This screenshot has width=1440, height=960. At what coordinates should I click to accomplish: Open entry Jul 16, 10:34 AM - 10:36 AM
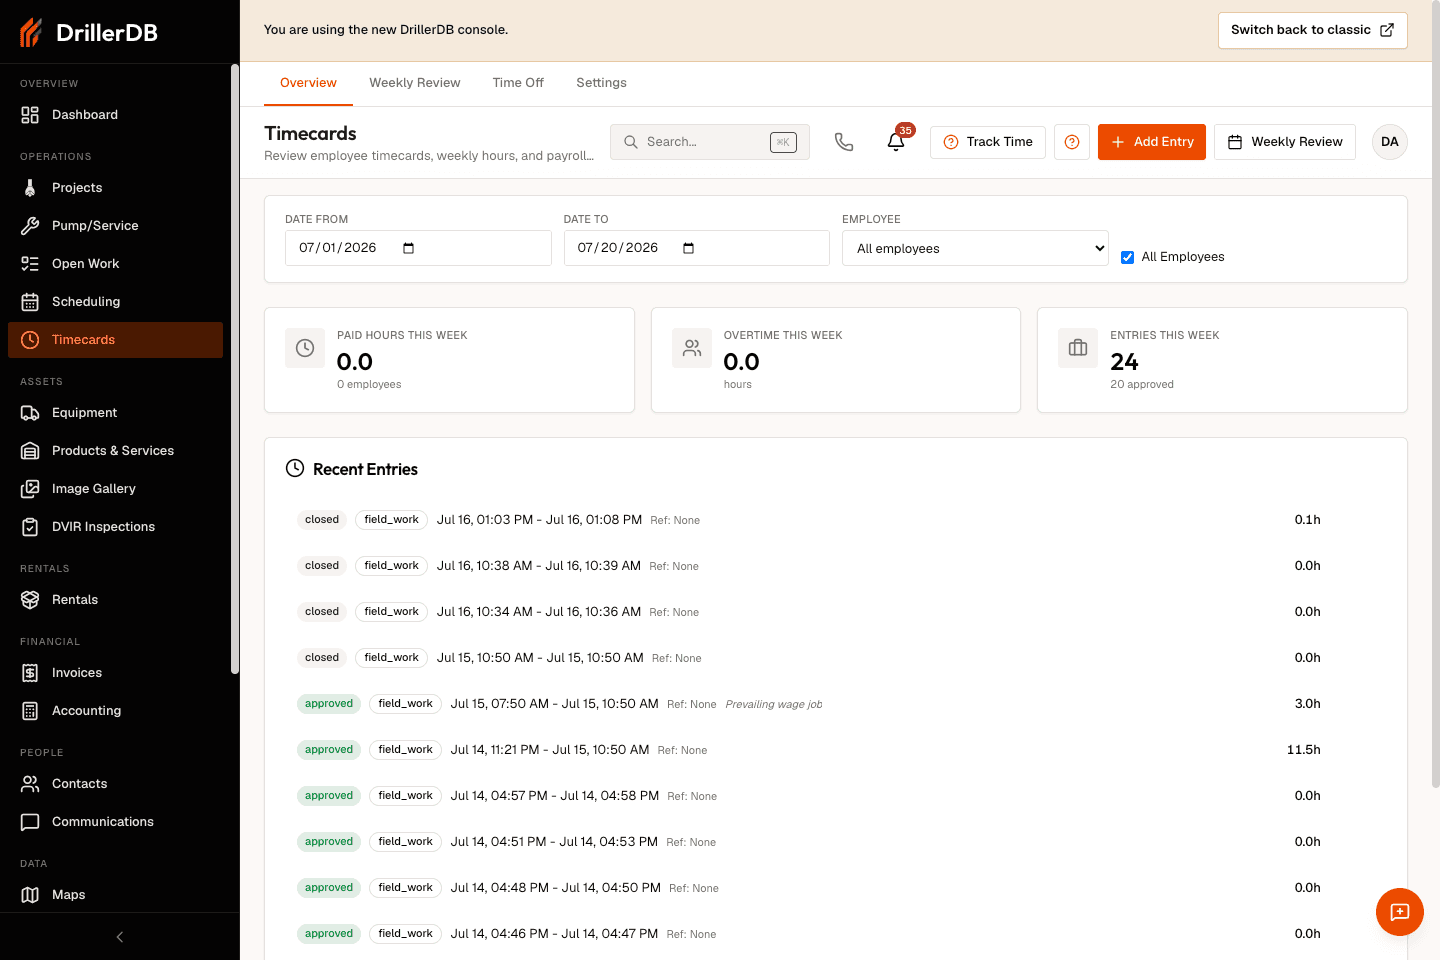pyautogui.click(x=836, y=612)
